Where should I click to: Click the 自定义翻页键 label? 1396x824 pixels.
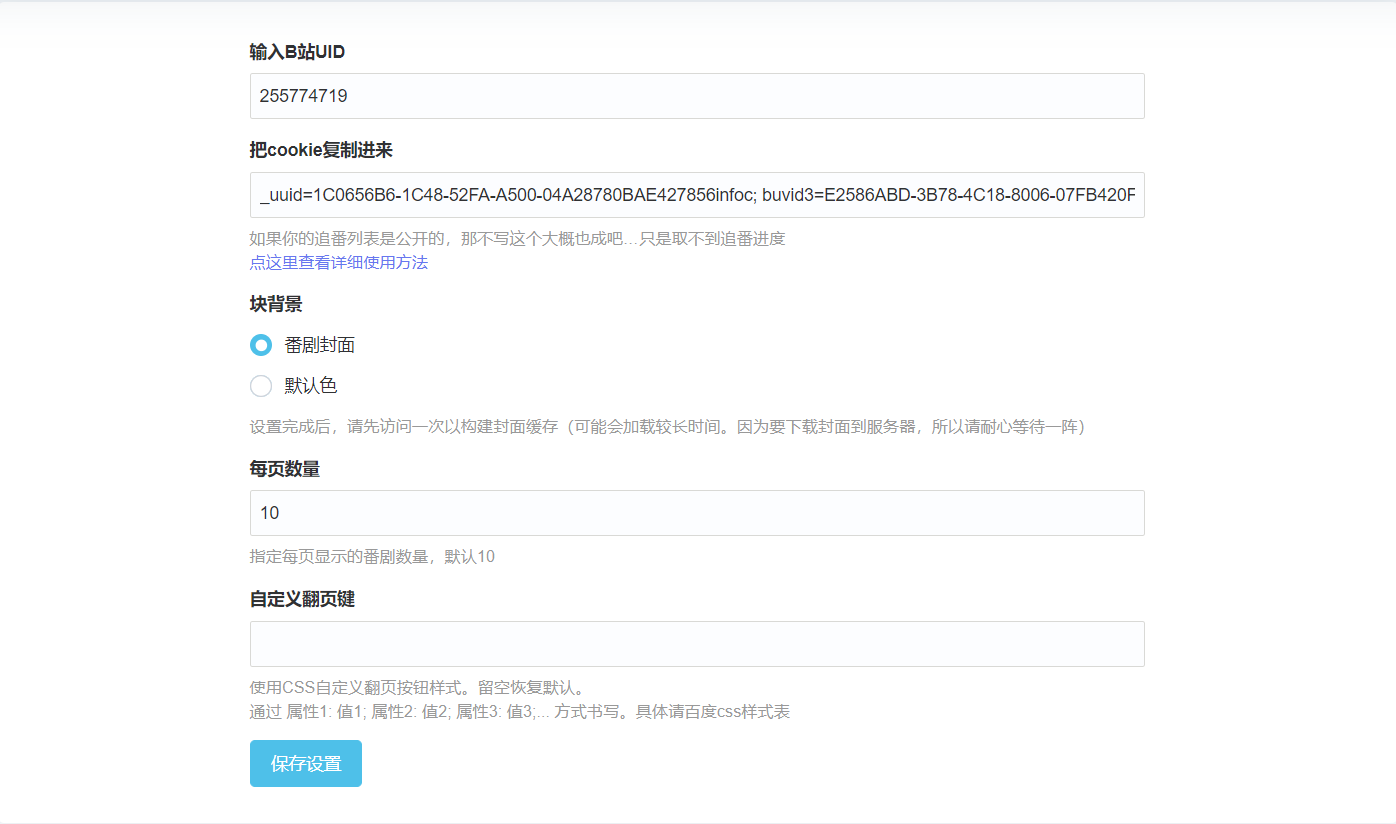pyautogui.click(x=303, y=600)
